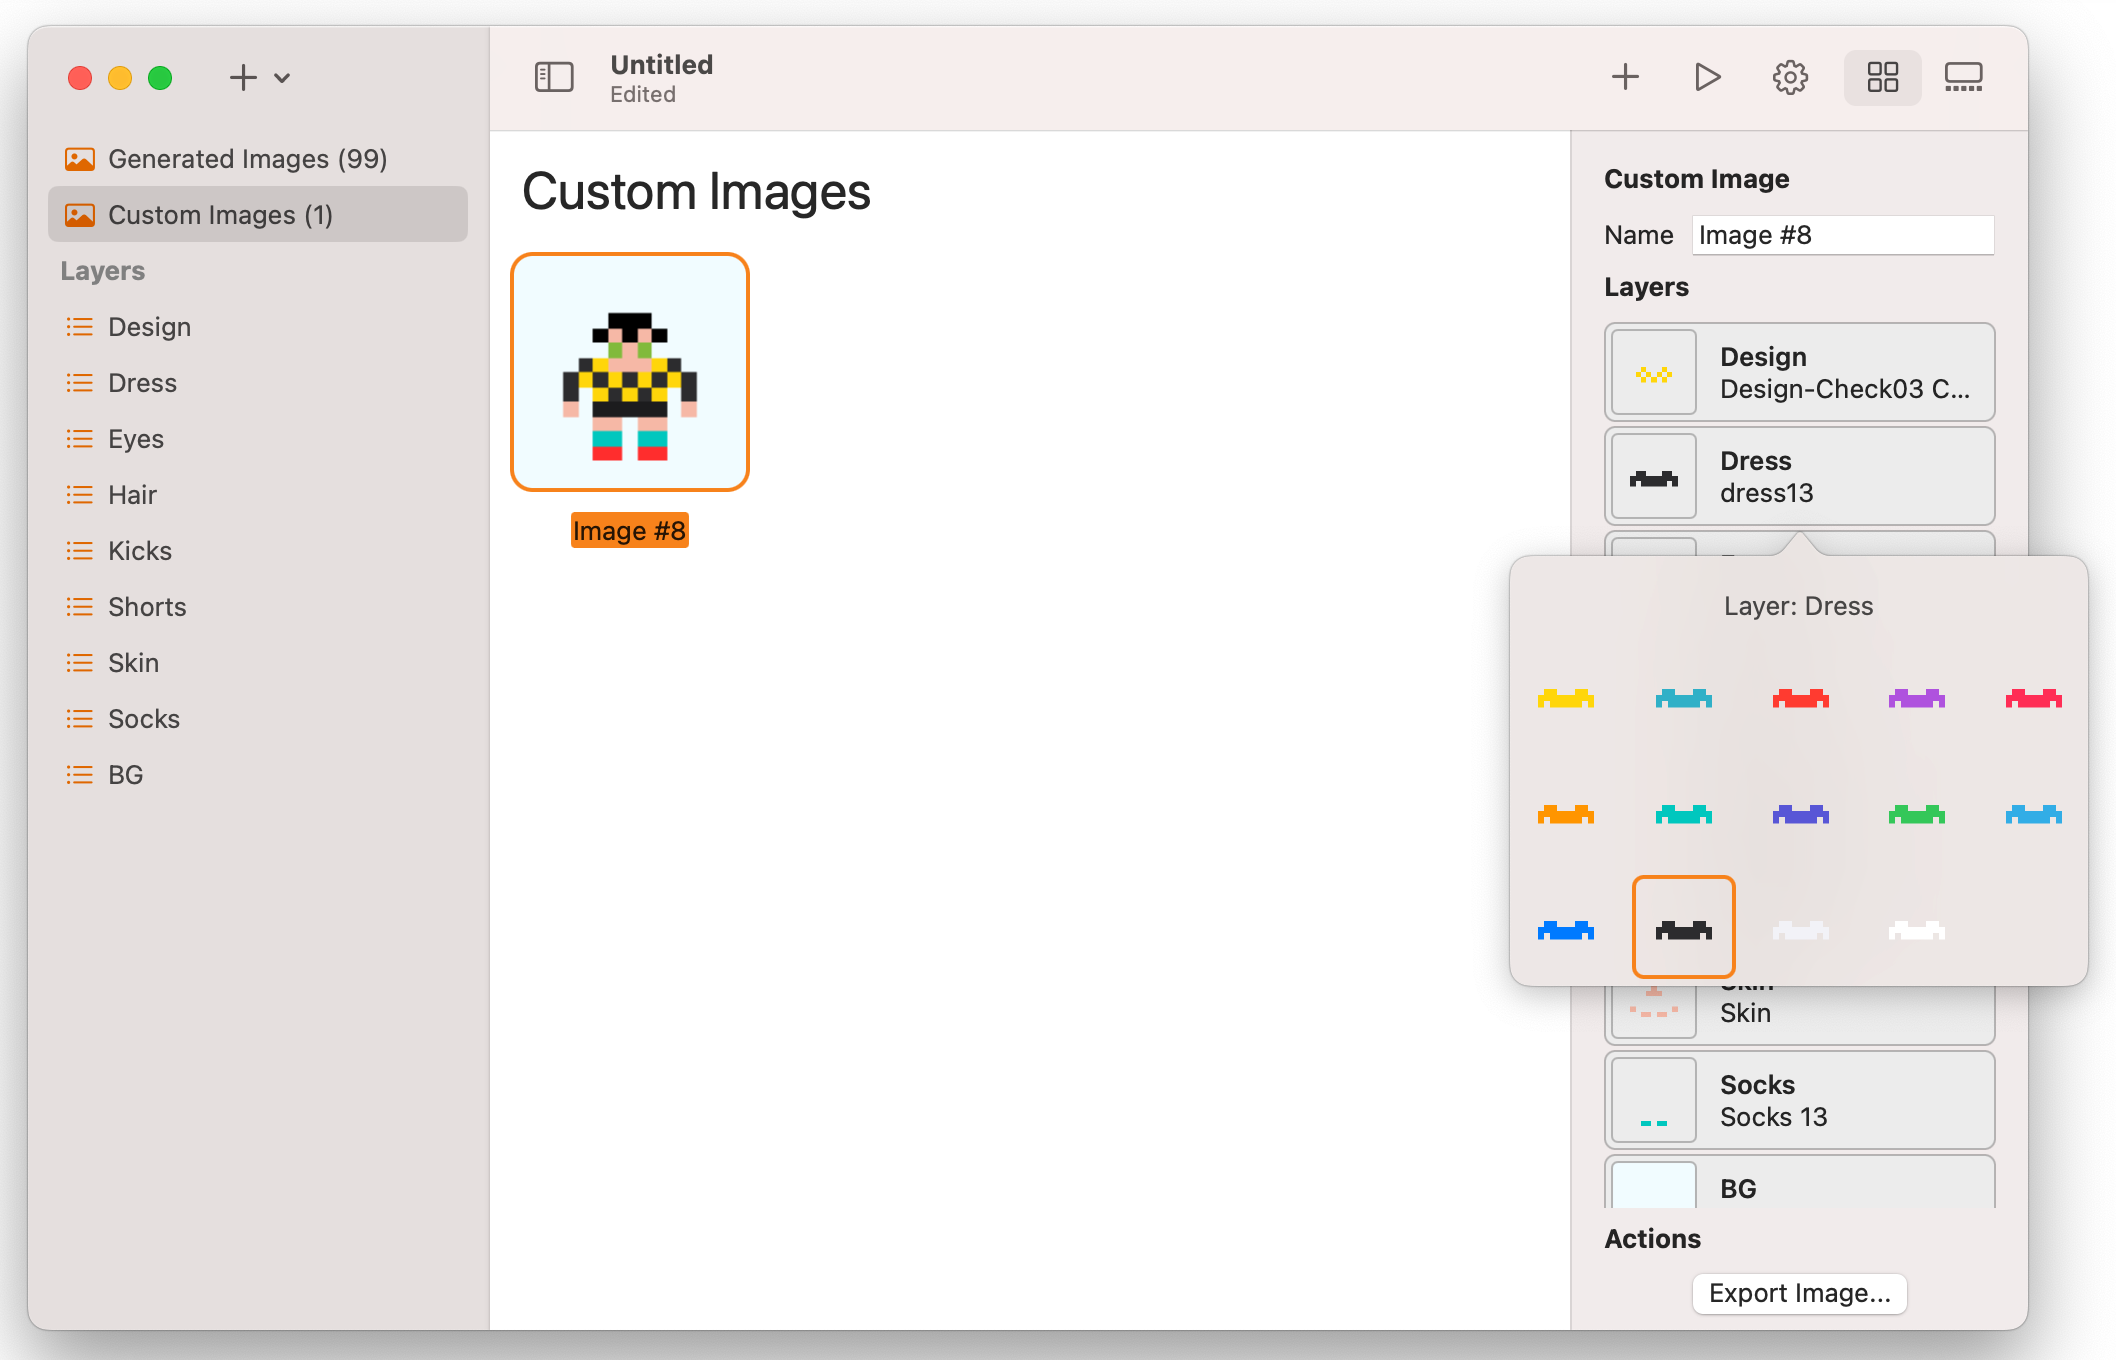Open the Socks 13 layer picker
Image resolution: width=2116 pixels, height=1360 pixels.
click(x=1799, y=1100)
